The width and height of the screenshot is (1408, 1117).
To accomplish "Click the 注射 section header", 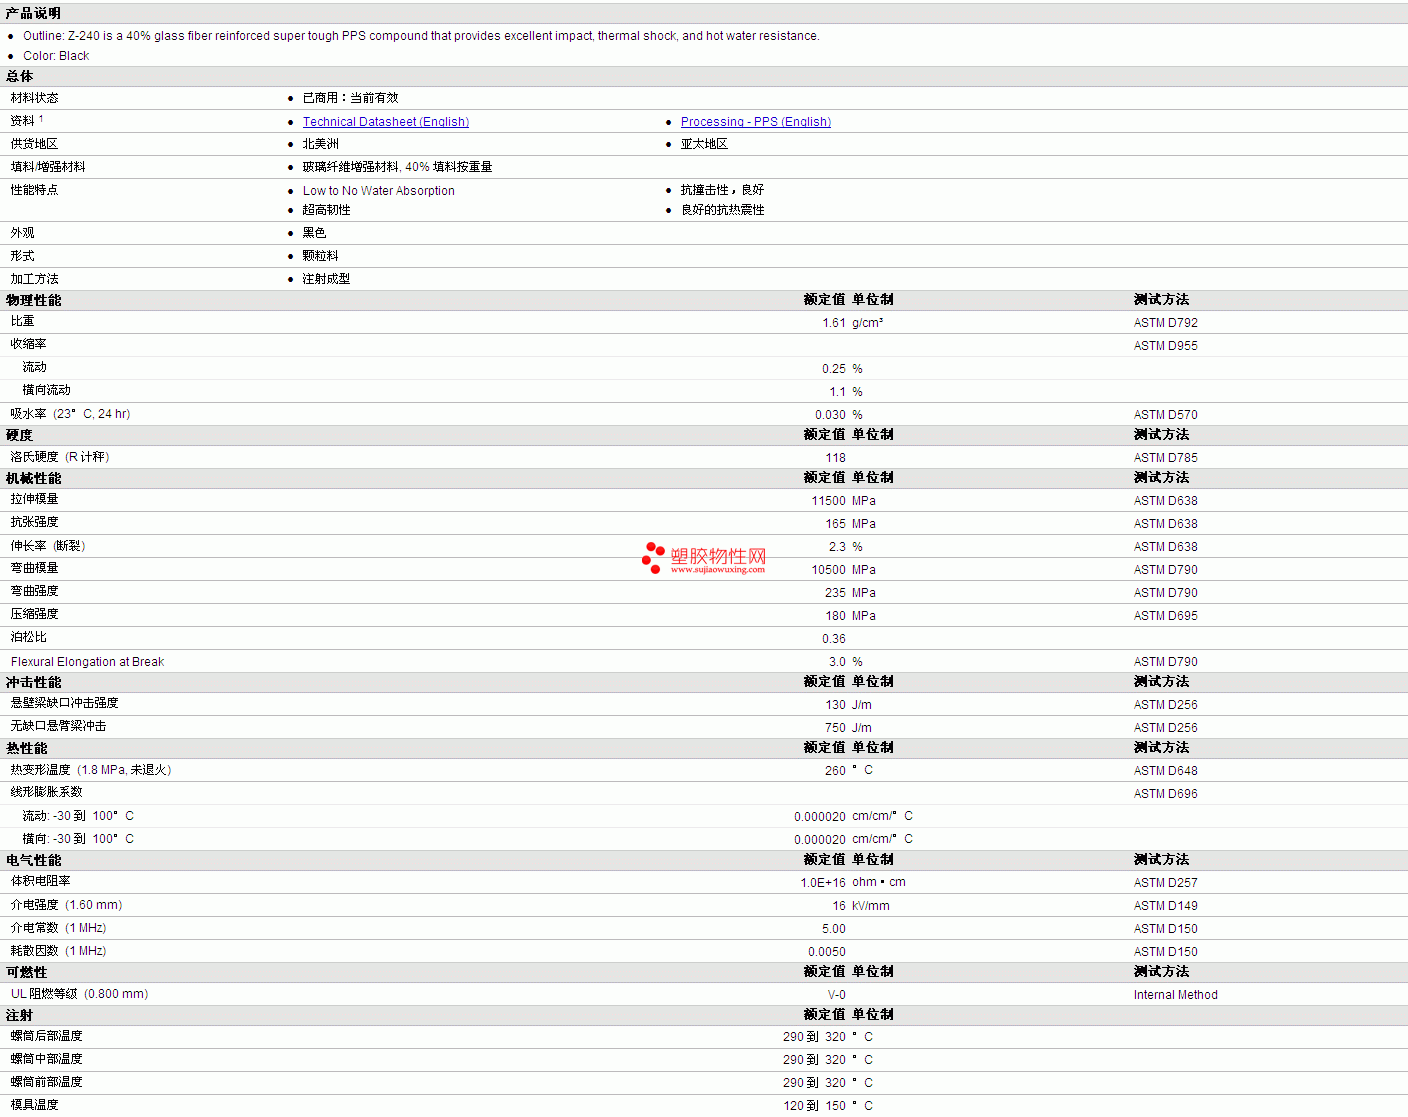I will pos(19,1015).
